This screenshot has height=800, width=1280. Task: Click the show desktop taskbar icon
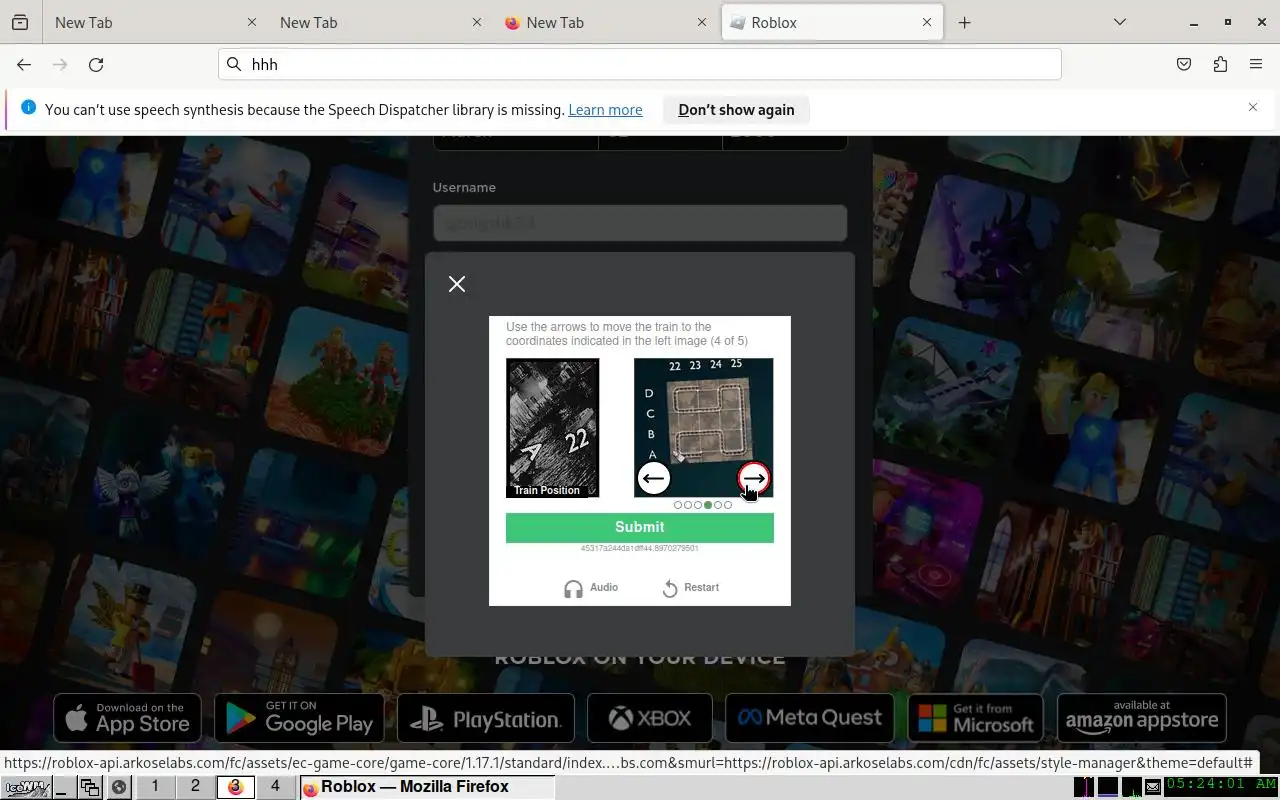point(64,787)
